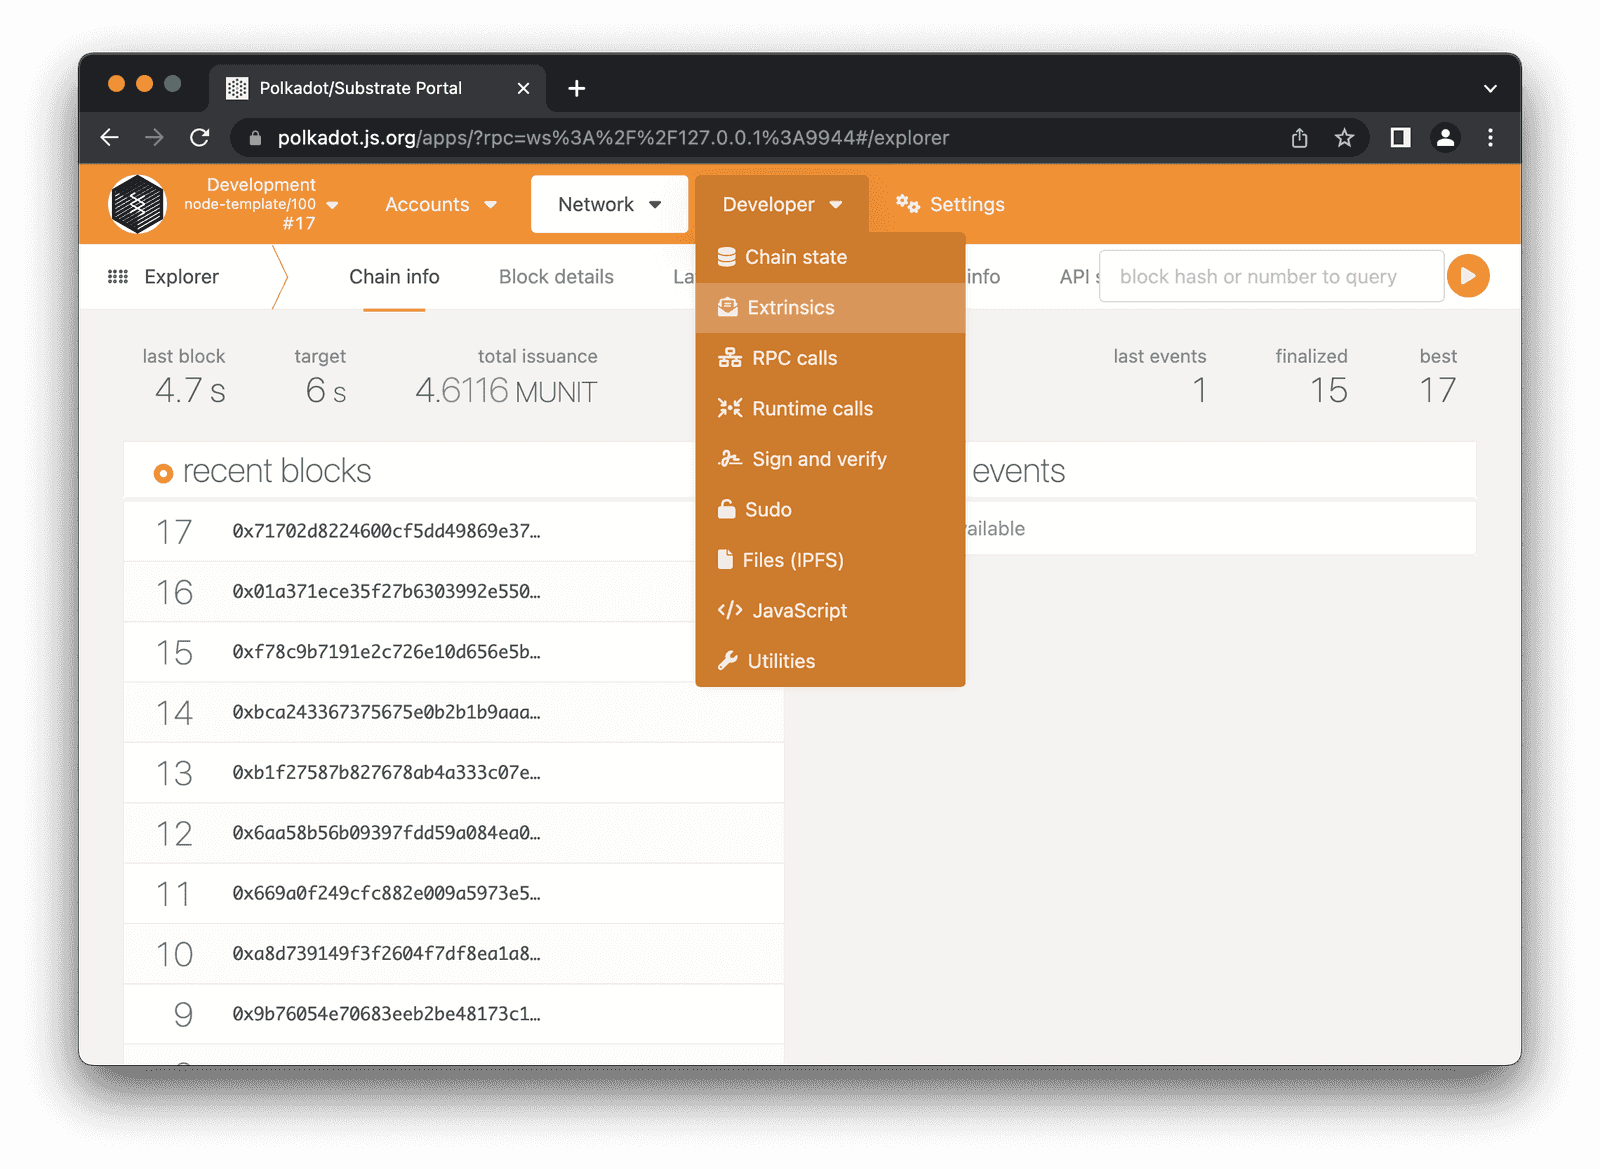Select Runtime calls
Screen dimensions: 1600x1169
(x=812, y=408)
